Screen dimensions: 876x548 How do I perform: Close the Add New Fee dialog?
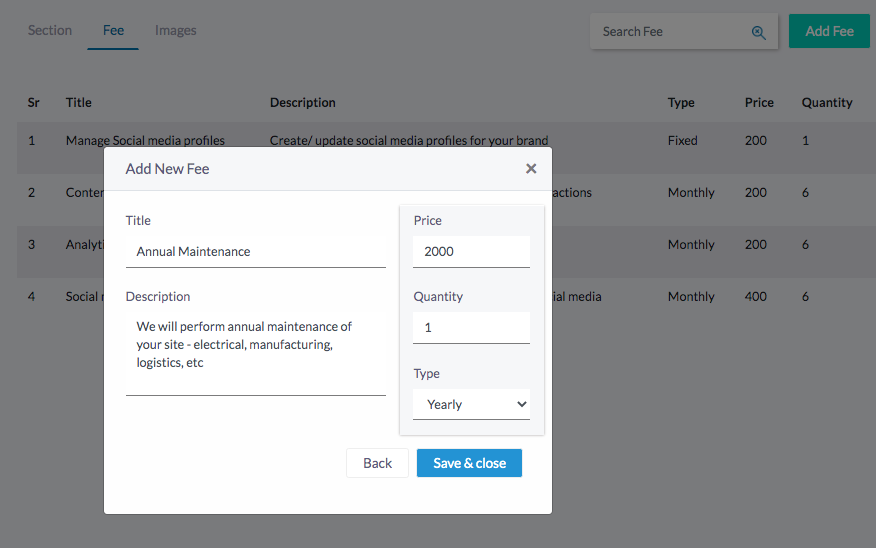pos(531,169)
